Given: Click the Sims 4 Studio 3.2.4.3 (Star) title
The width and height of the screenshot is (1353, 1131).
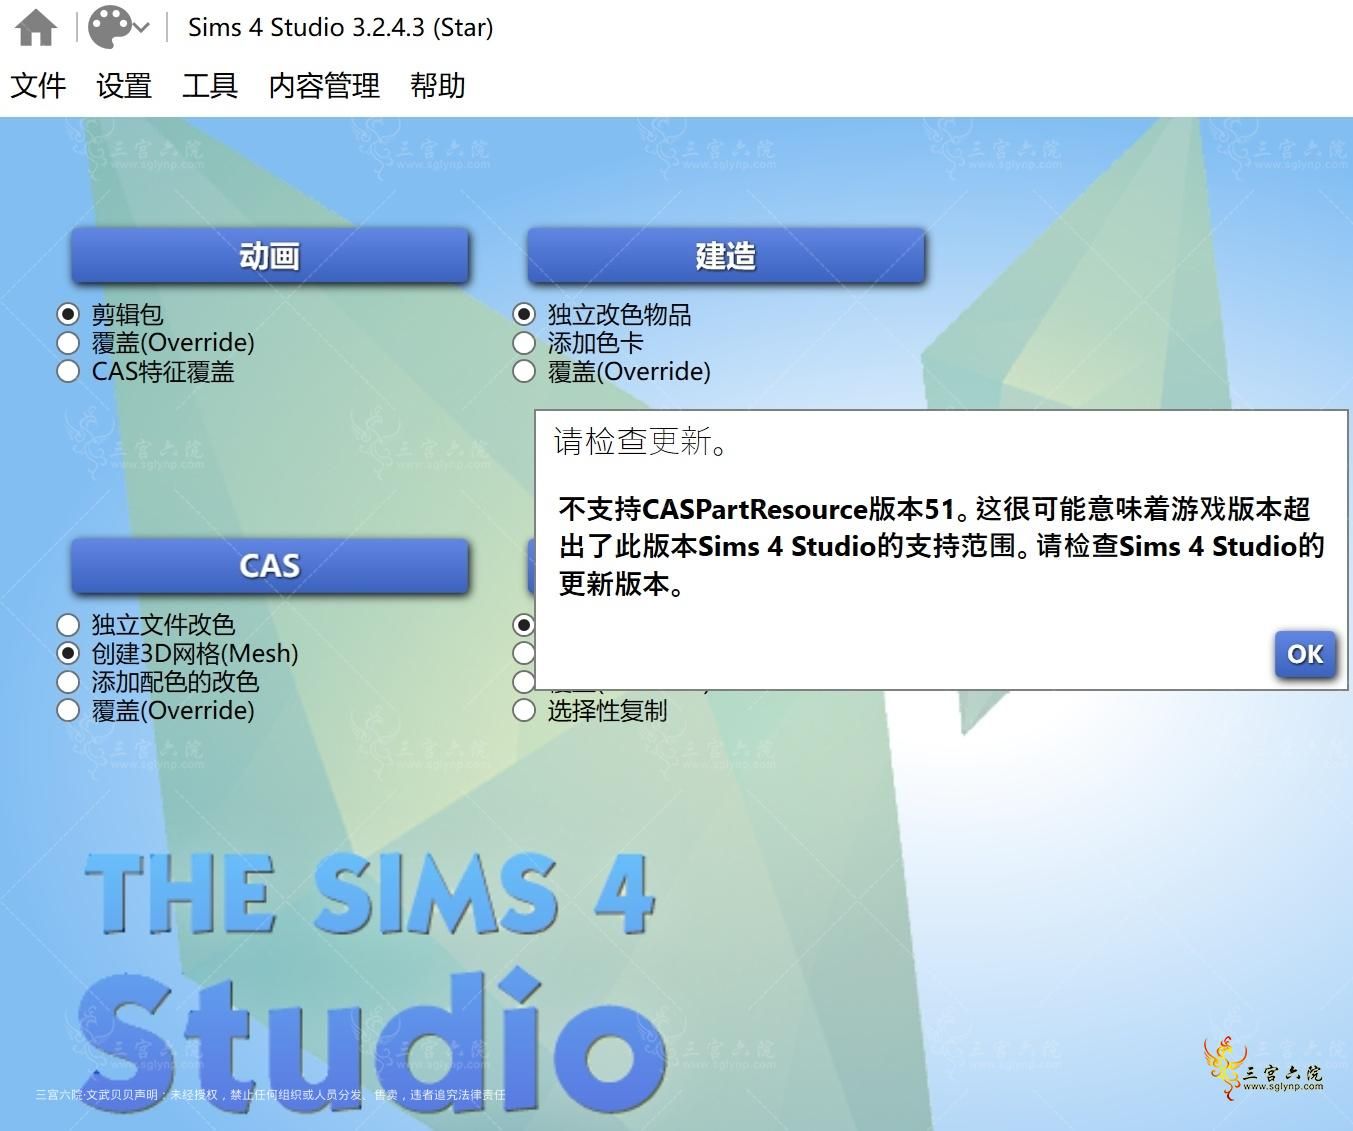Looking at the screenshot, I should pyautogui.click(x=341, y=27).
